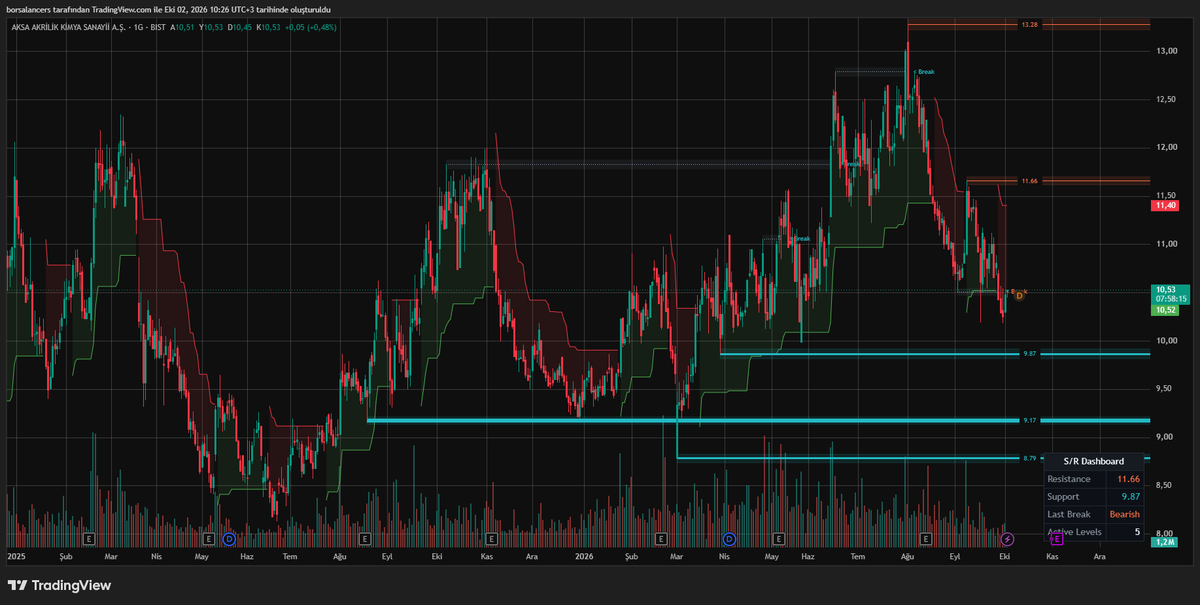This screenshot has width=1200, height=605.
Task: Click the orange D marker beside the current price
Action: coord(1019,295)
